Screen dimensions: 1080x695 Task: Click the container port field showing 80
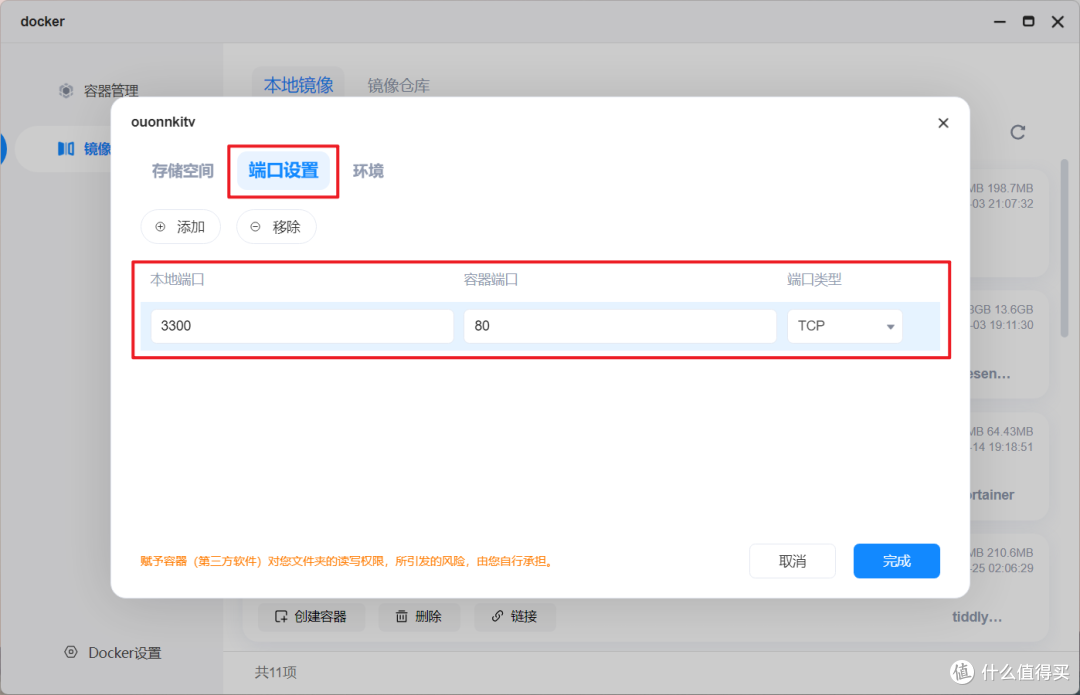(x=620, y=326)
